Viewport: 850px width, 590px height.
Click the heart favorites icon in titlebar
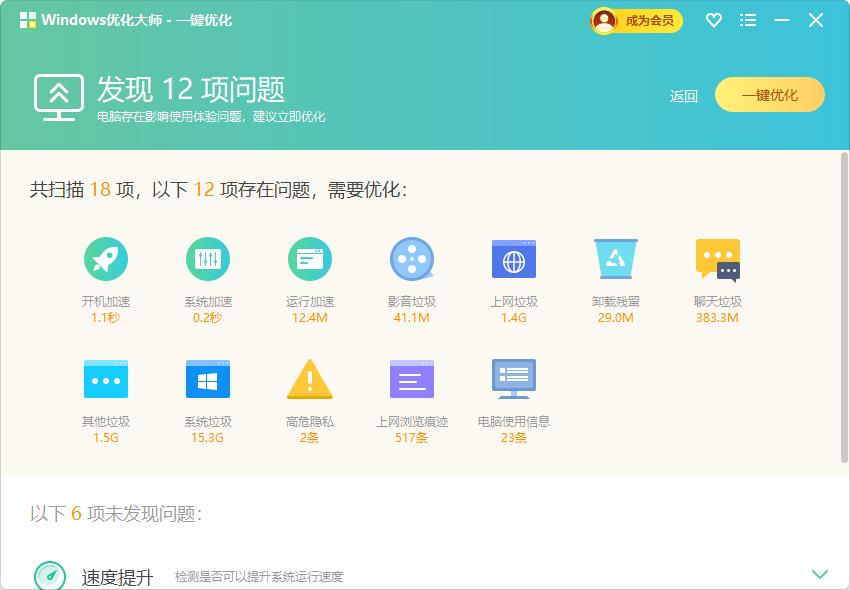coord(713,20)
